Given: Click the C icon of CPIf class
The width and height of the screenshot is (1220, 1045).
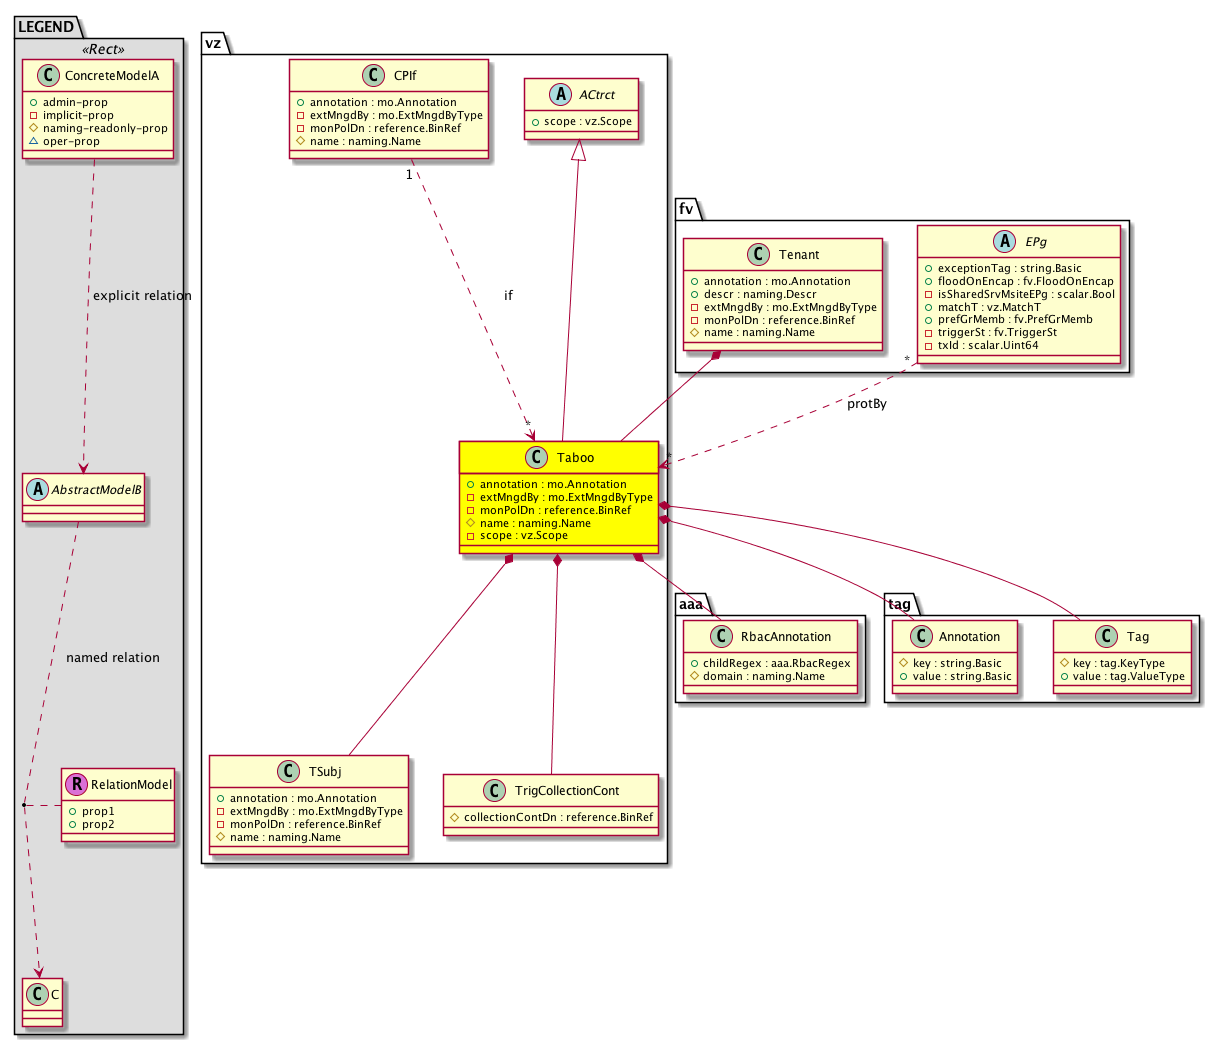Looking at the screenshot, I should (374, 76).
